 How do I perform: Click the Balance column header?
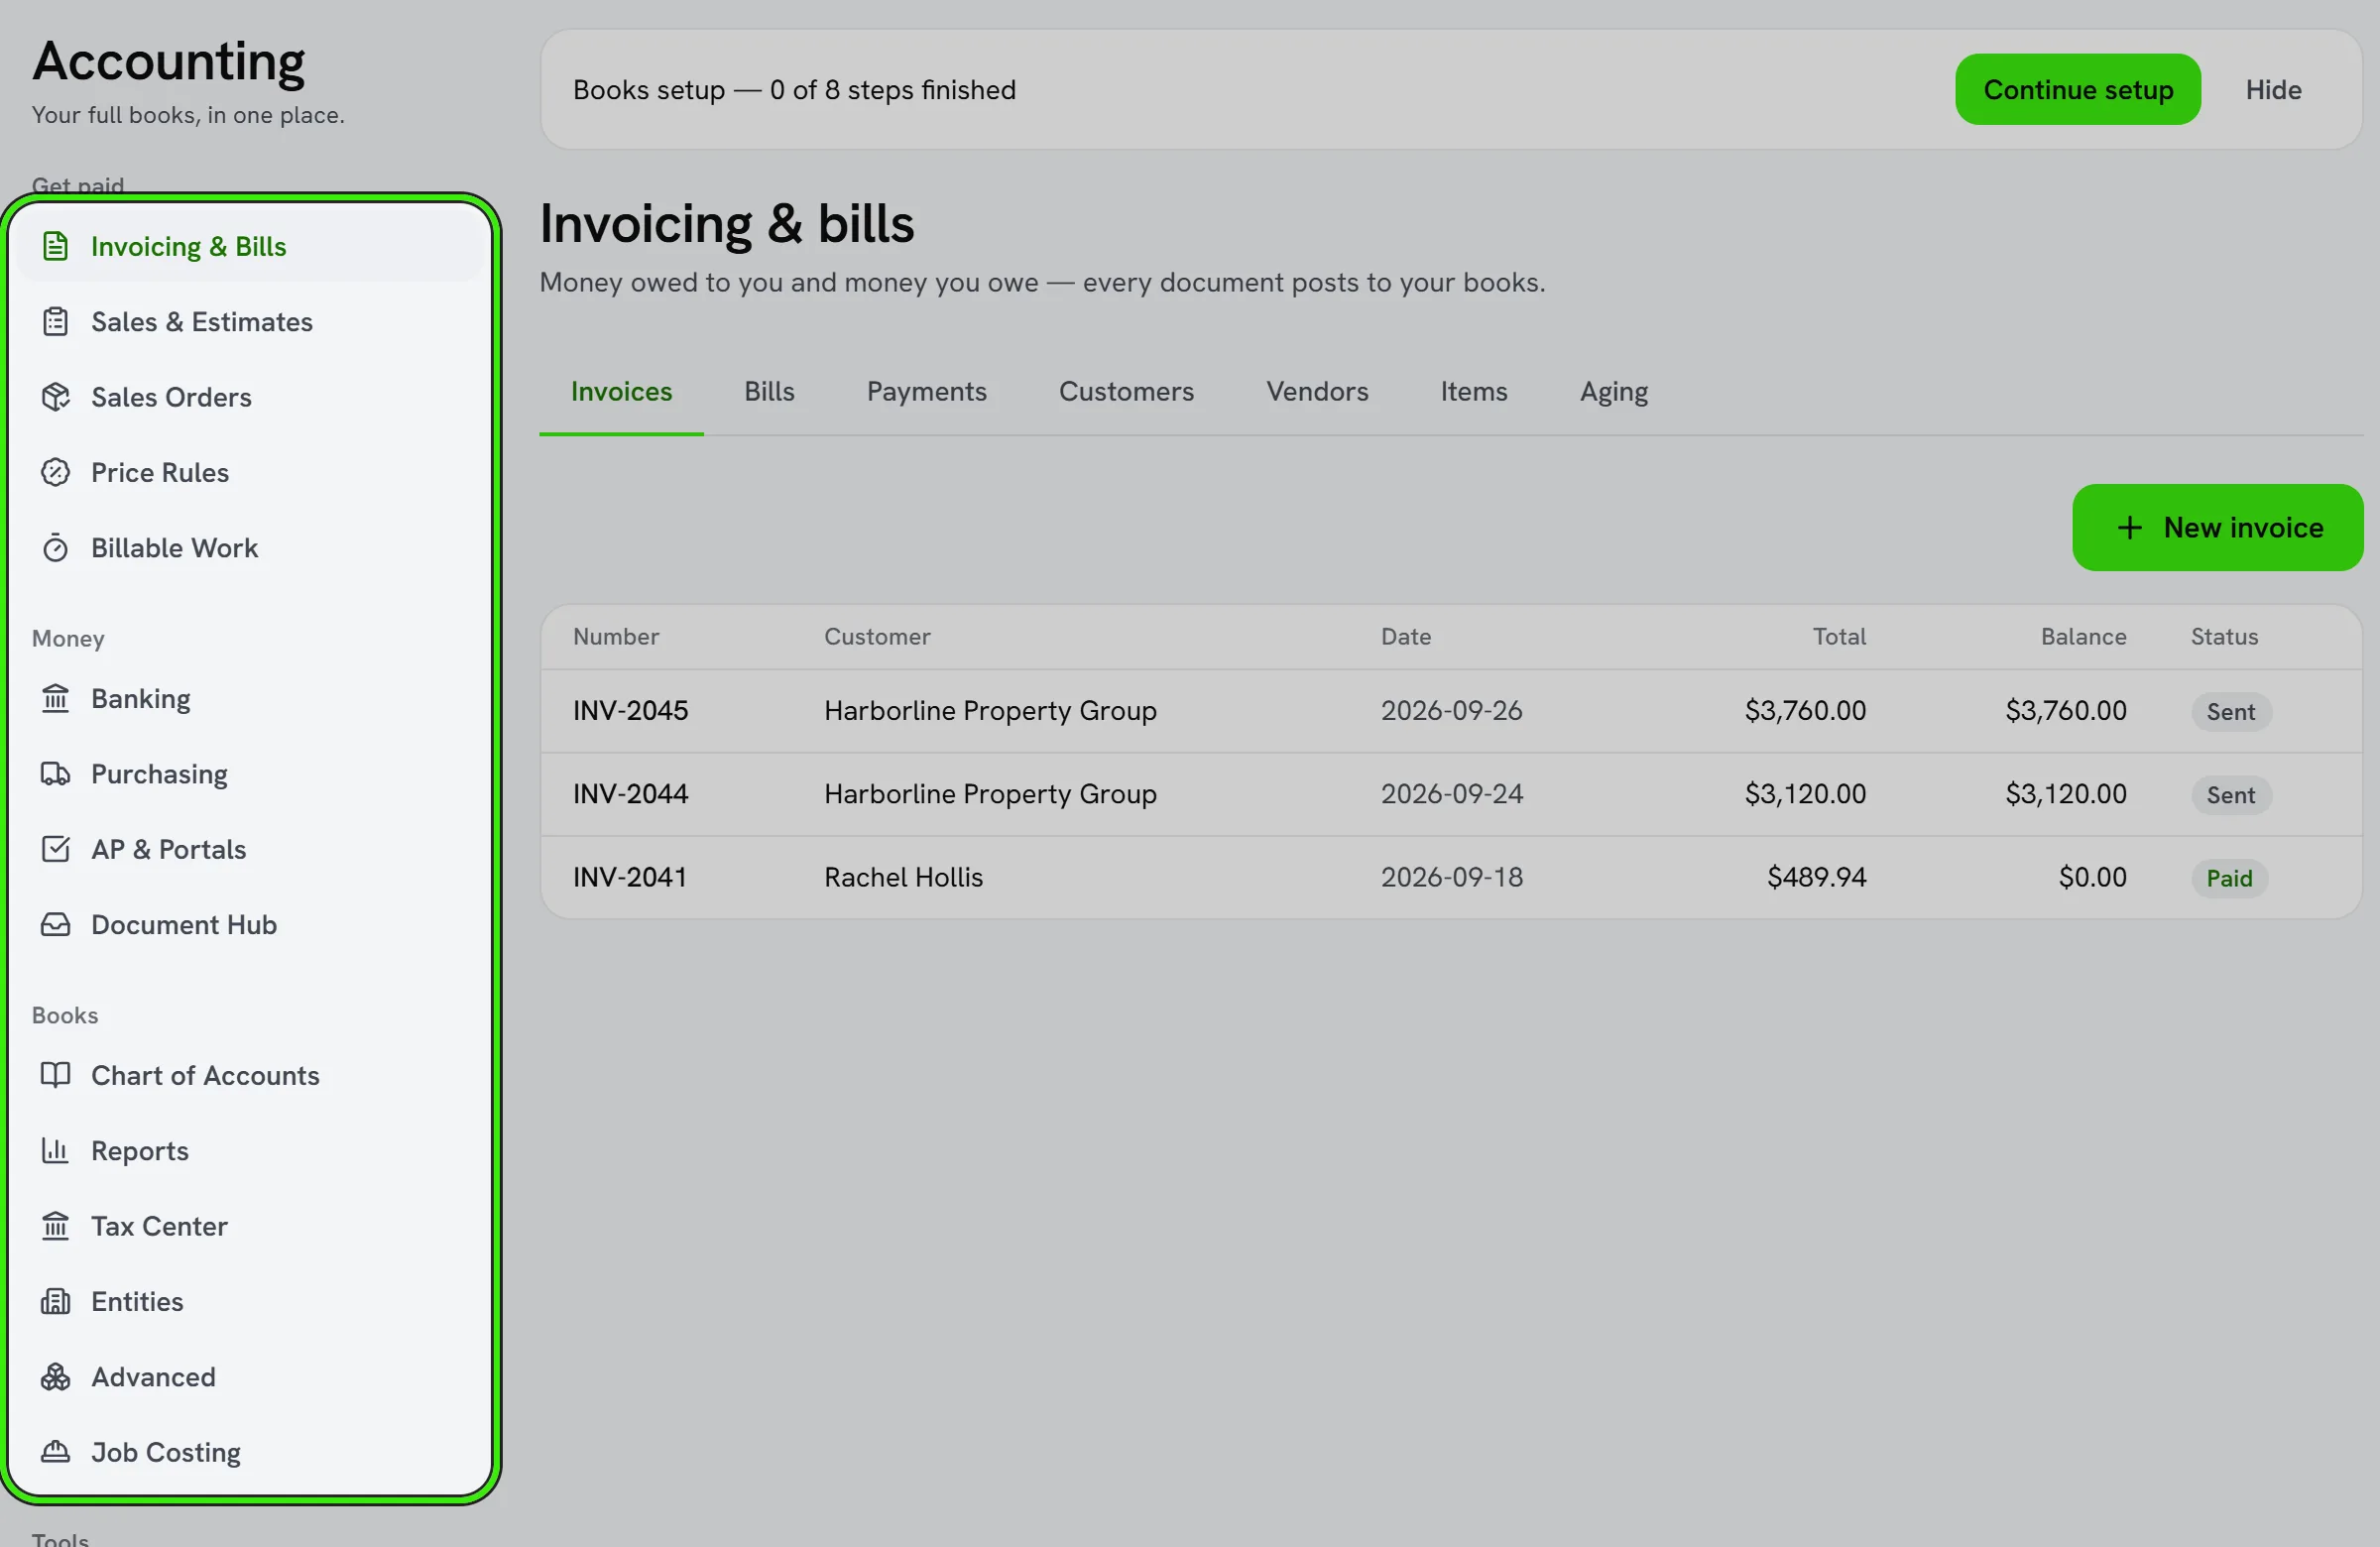tap(2083, 637)
